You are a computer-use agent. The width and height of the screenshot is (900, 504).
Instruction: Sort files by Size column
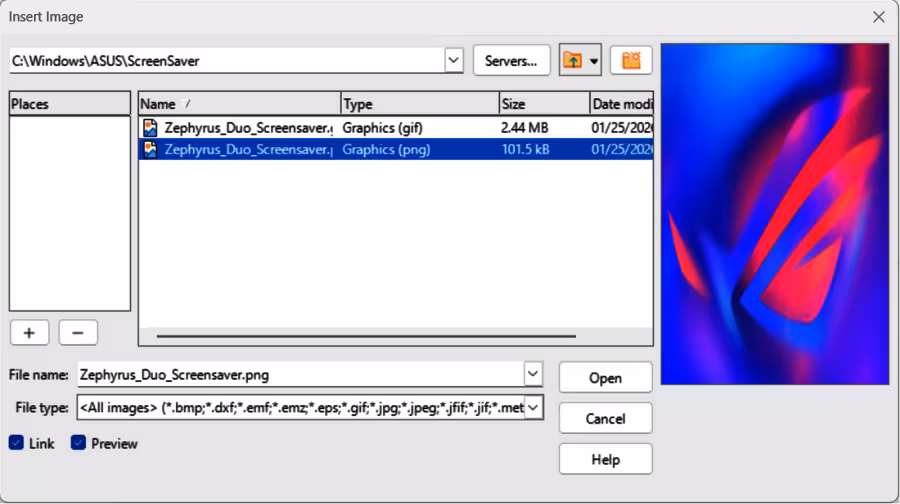click(x=544, y=104)
